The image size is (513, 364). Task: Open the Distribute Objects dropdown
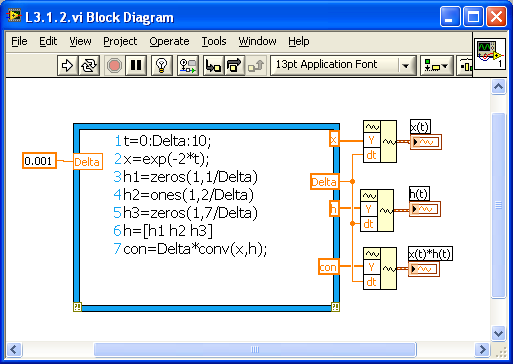coord(464,65)
